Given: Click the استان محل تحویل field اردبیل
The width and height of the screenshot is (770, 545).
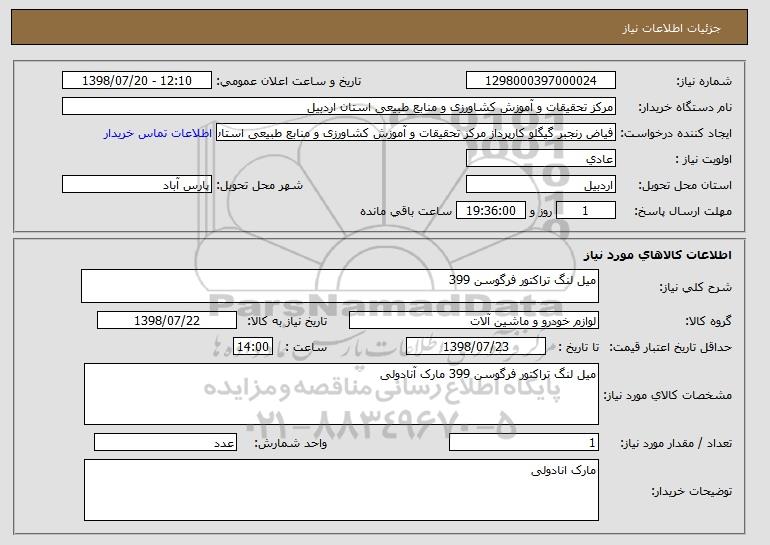Looking at the screenshot, I should [541, 185].
